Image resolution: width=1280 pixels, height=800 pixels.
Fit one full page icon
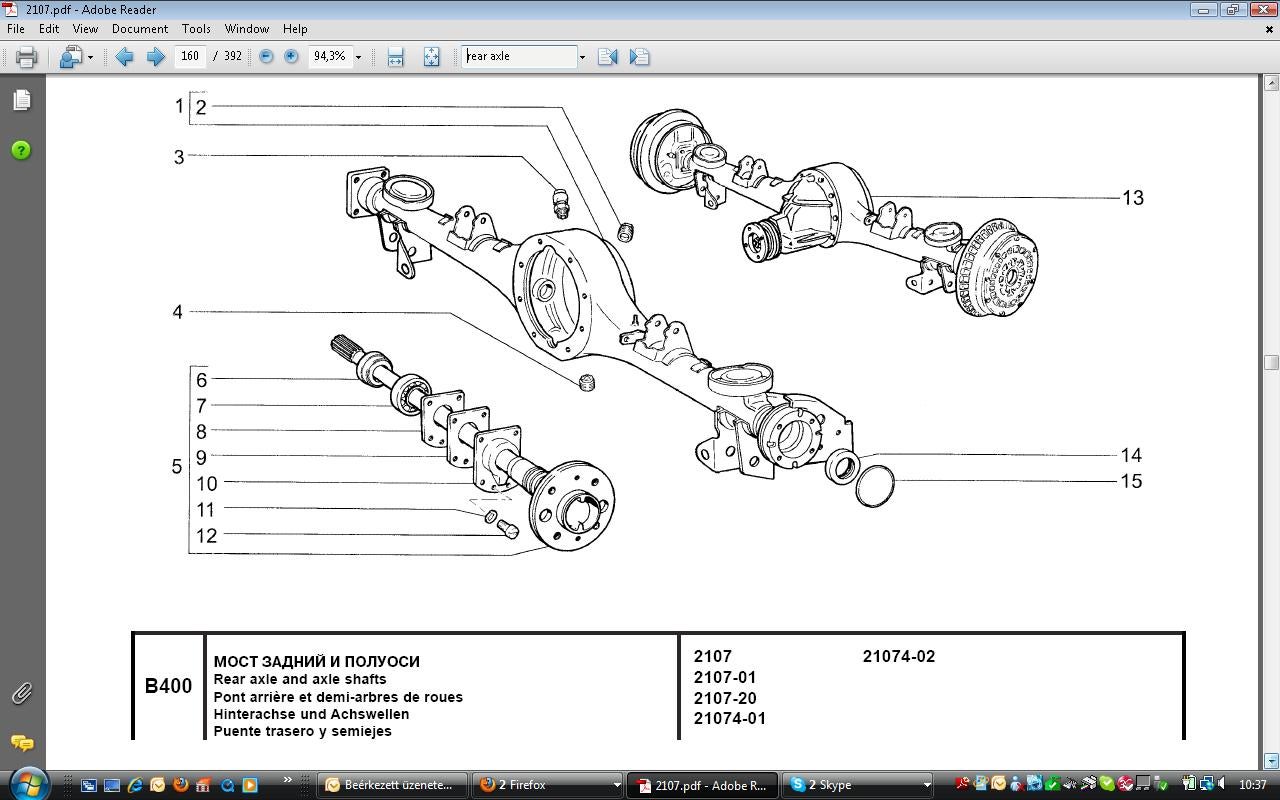(x=431, y=57)
